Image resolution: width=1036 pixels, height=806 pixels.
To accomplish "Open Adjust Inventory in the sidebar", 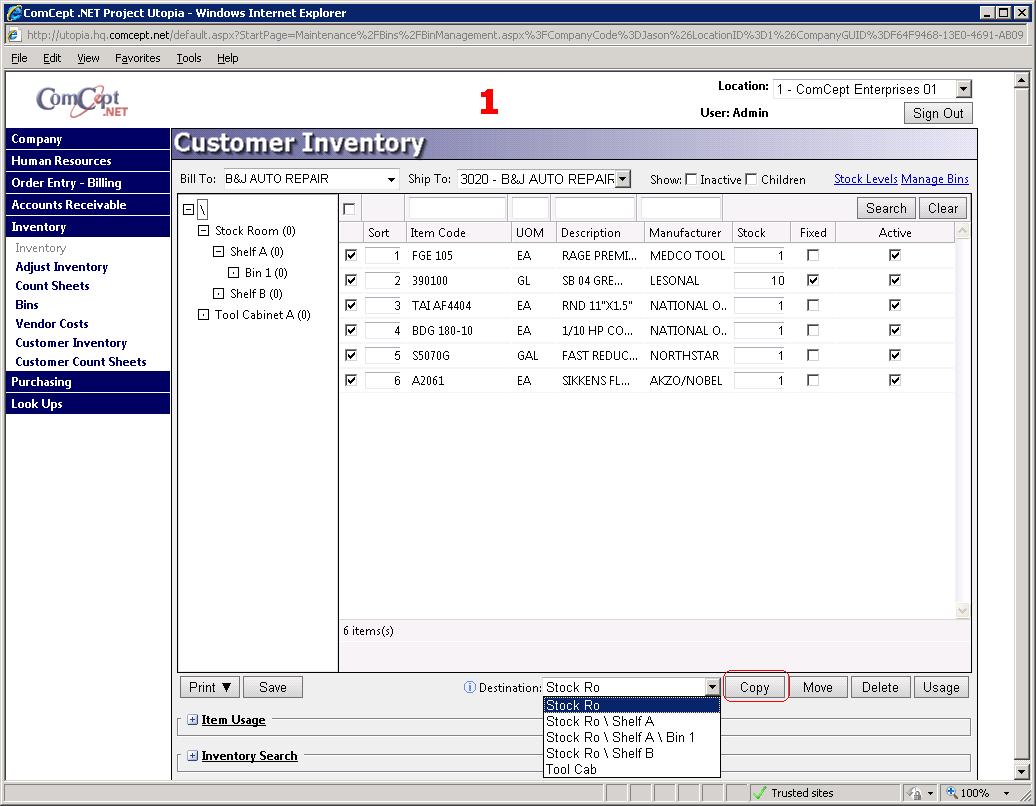I will [61, 267].
